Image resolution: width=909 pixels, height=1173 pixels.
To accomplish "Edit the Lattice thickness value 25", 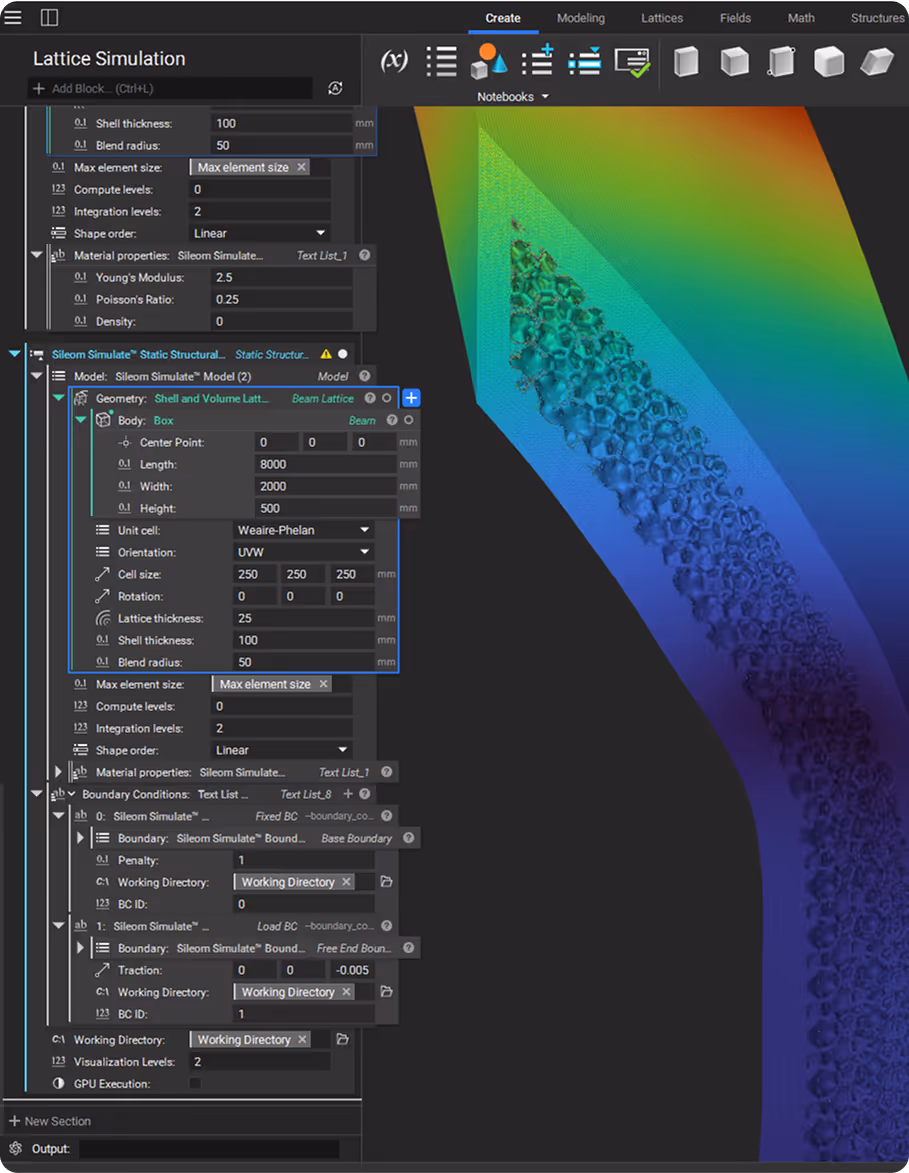I will click(304, 618).
